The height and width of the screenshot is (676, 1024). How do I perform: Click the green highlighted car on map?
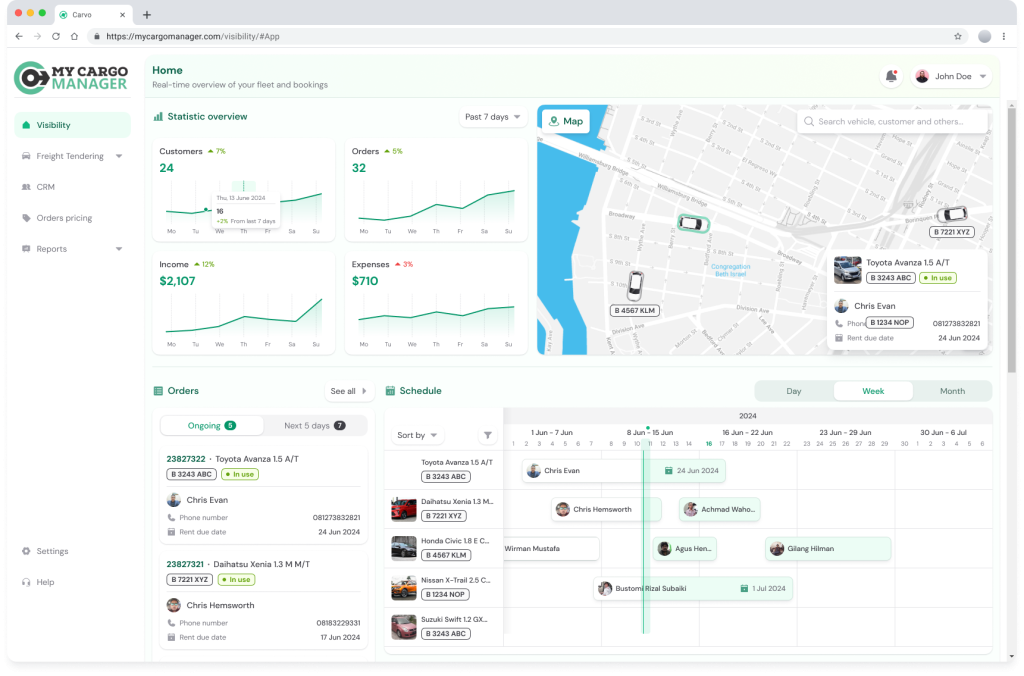(x=692, y=223)
